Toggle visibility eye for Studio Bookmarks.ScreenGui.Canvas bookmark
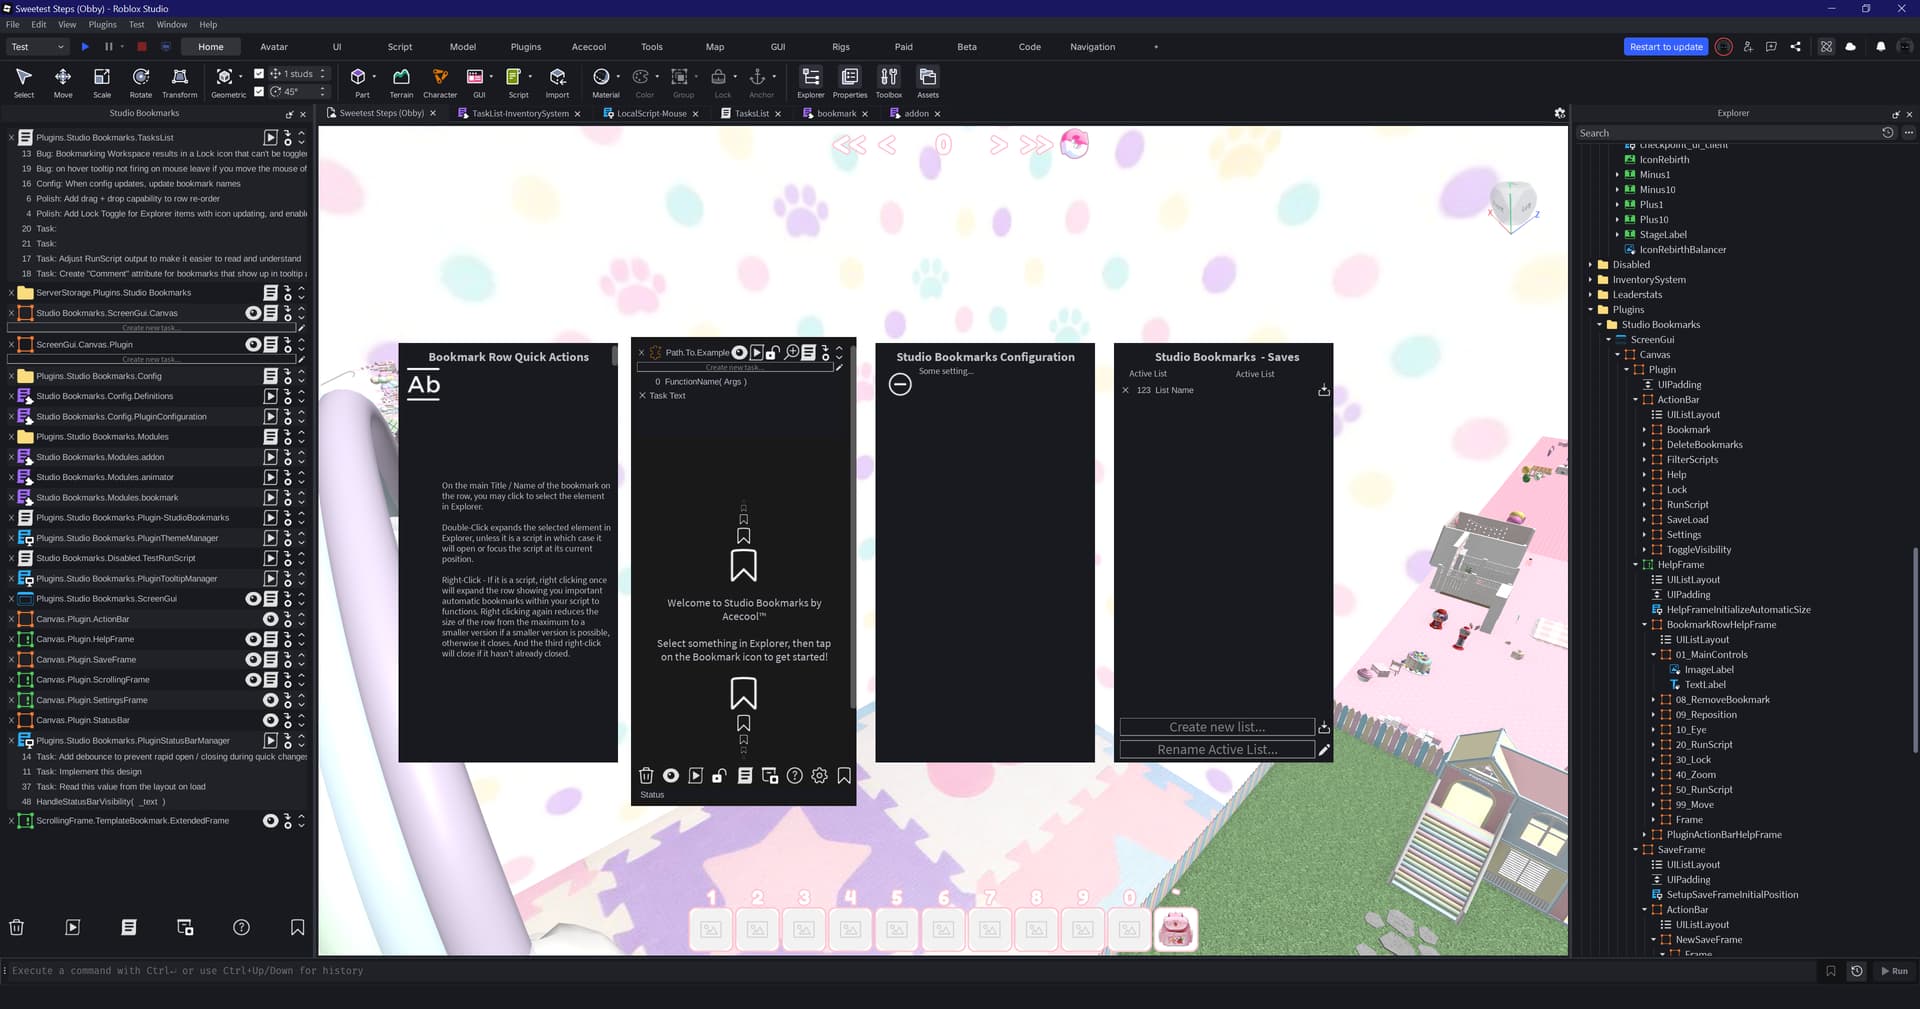This screenshot has width=1920, height=1009. (253, 313)
